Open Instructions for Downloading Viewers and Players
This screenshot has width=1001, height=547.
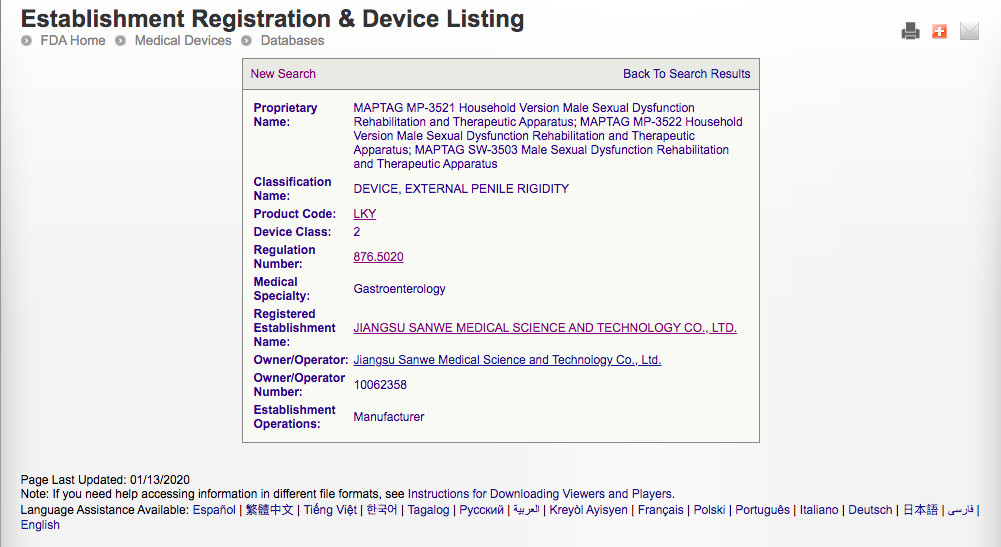point(540,494)
